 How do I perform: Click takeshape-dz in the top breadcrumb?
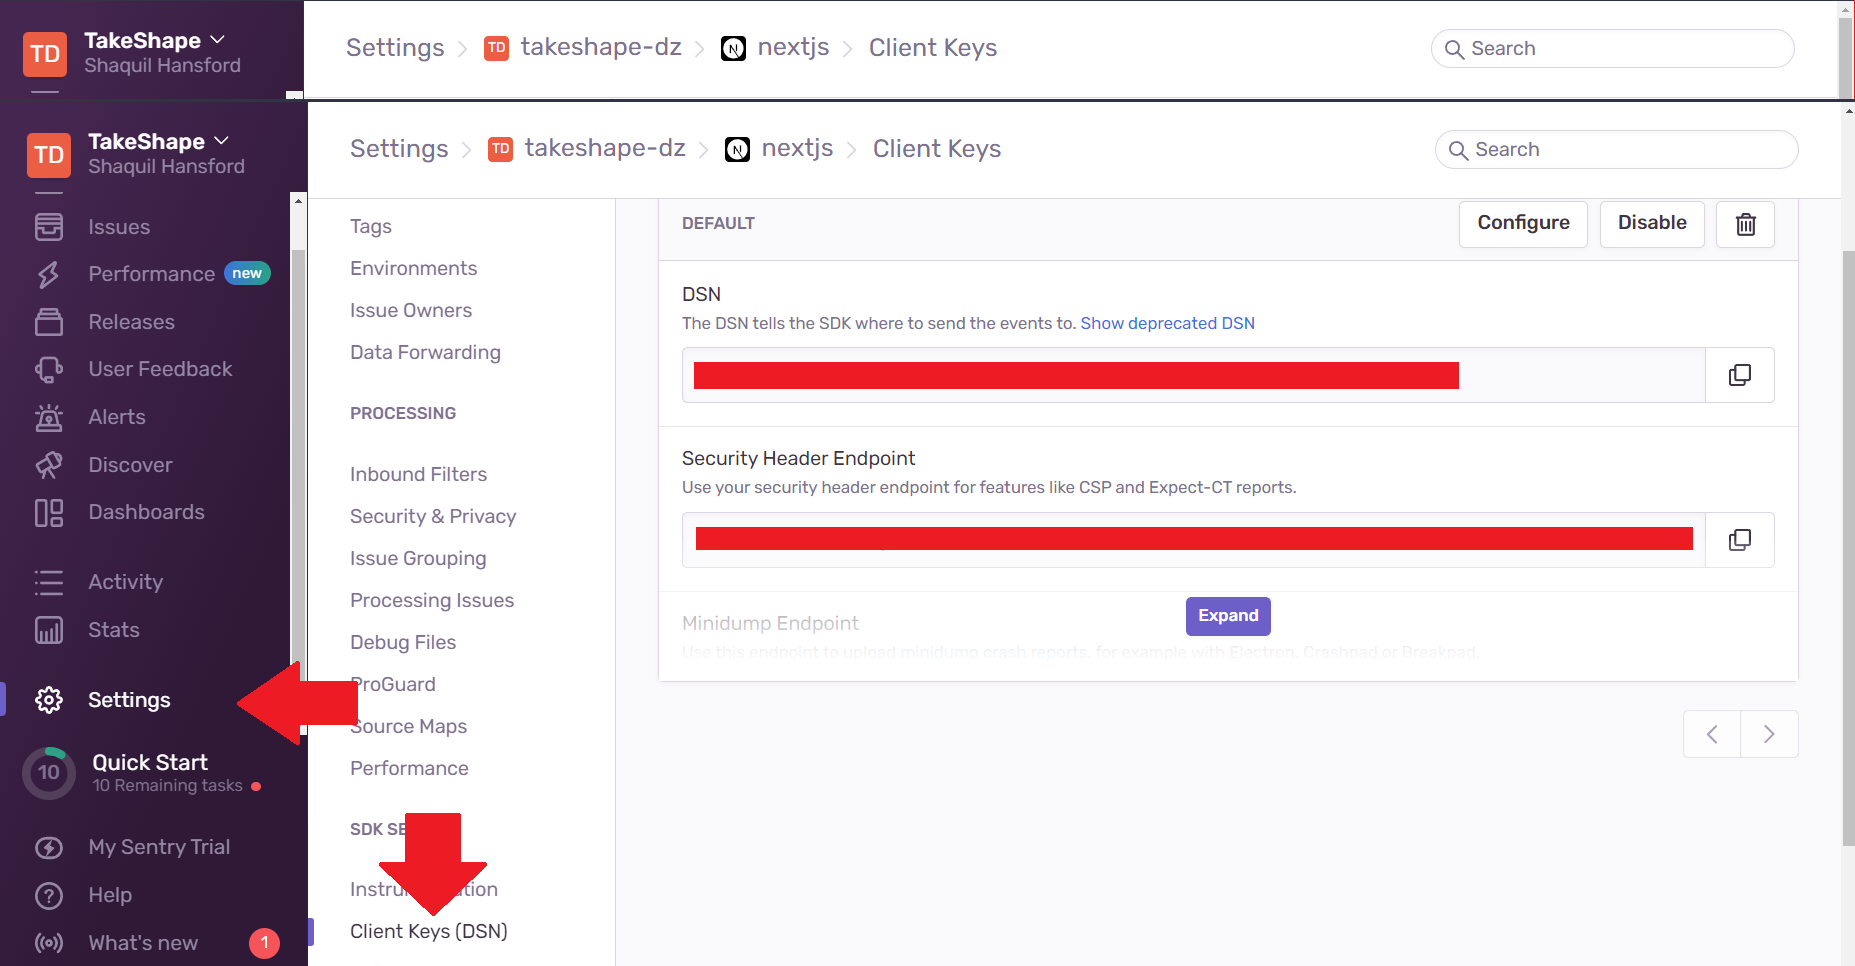point(601,48)
